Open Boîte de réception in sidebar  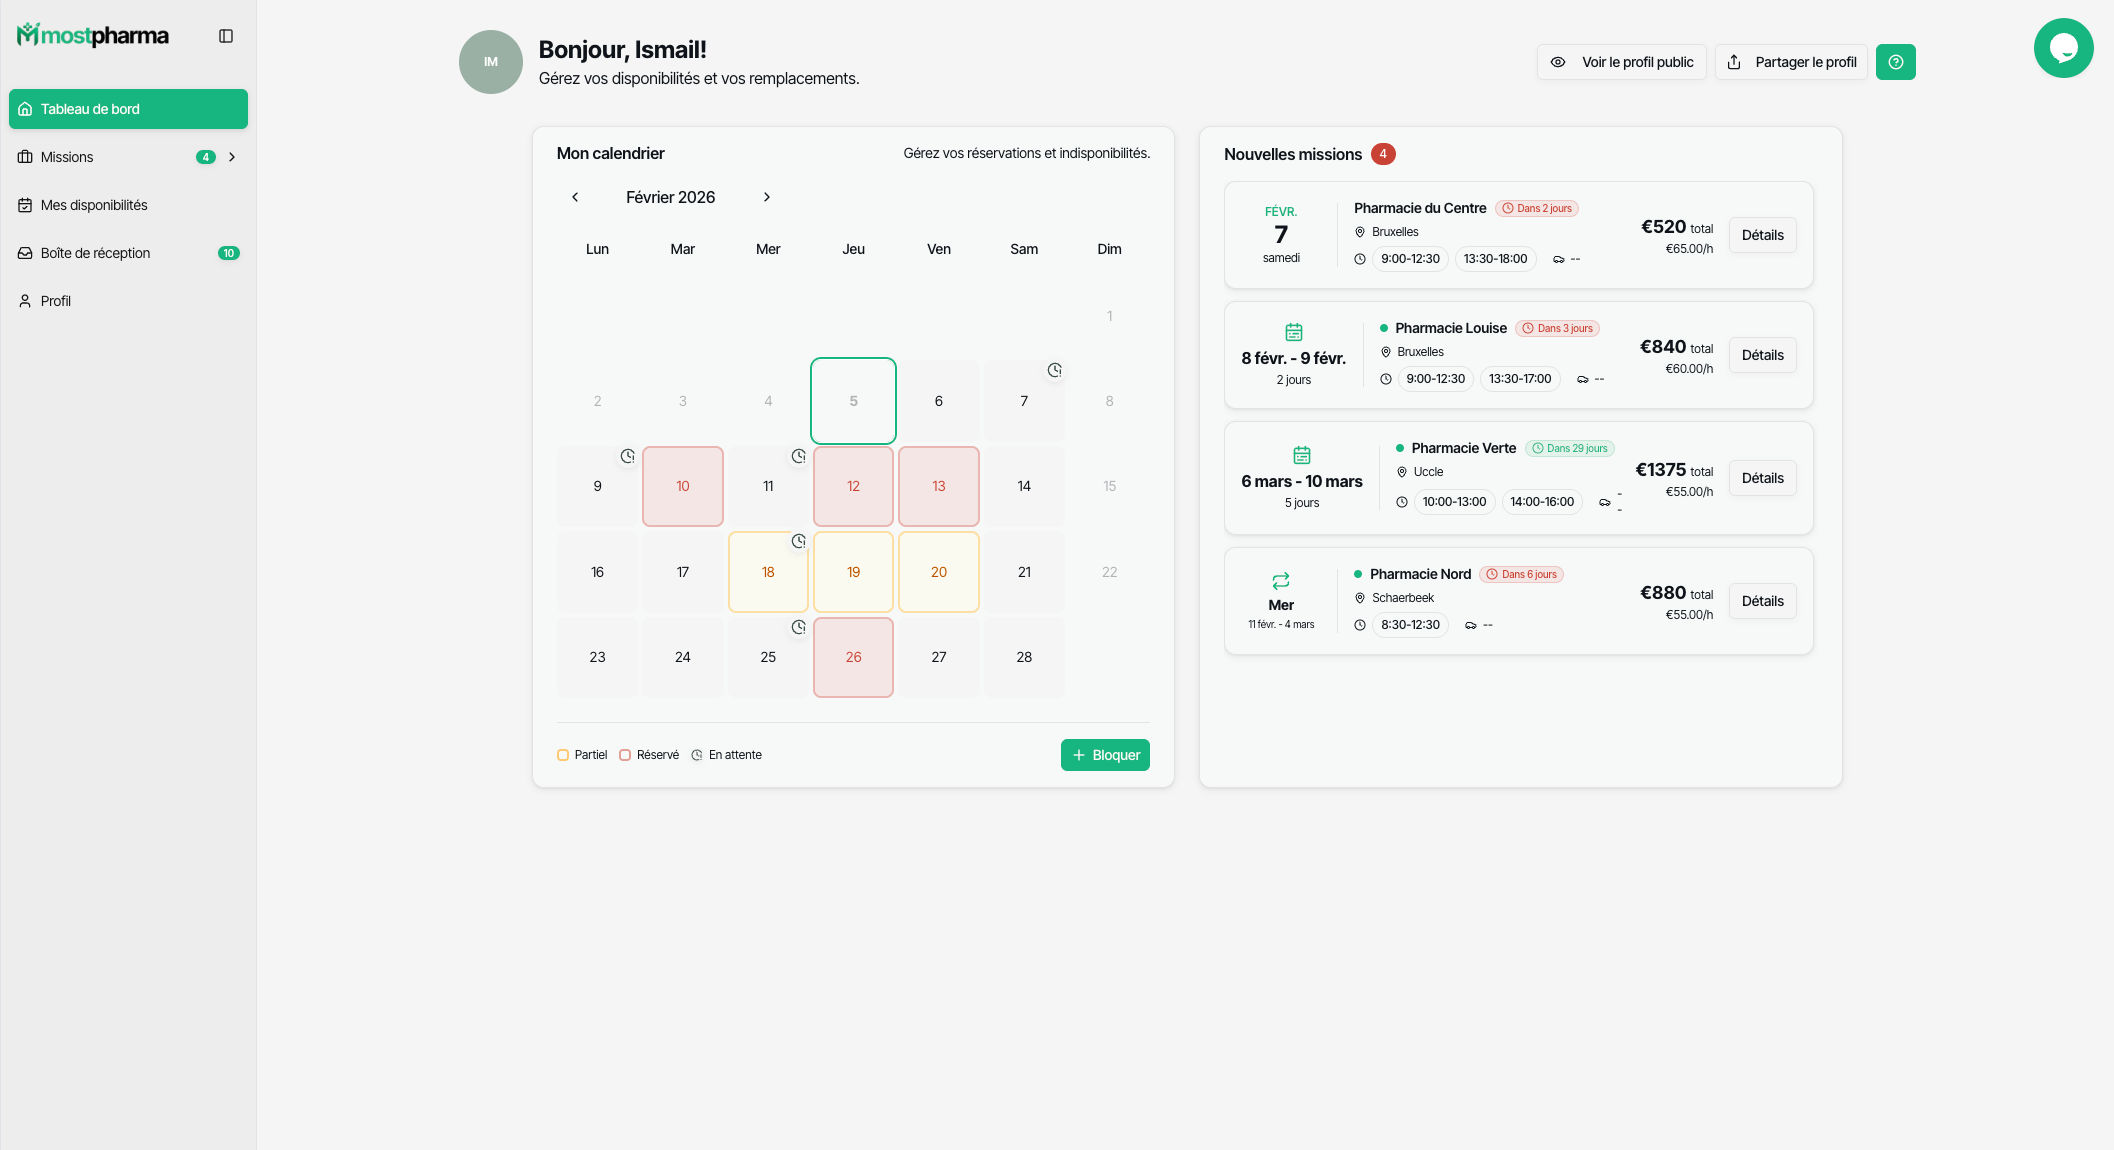(x=95, y=253)
